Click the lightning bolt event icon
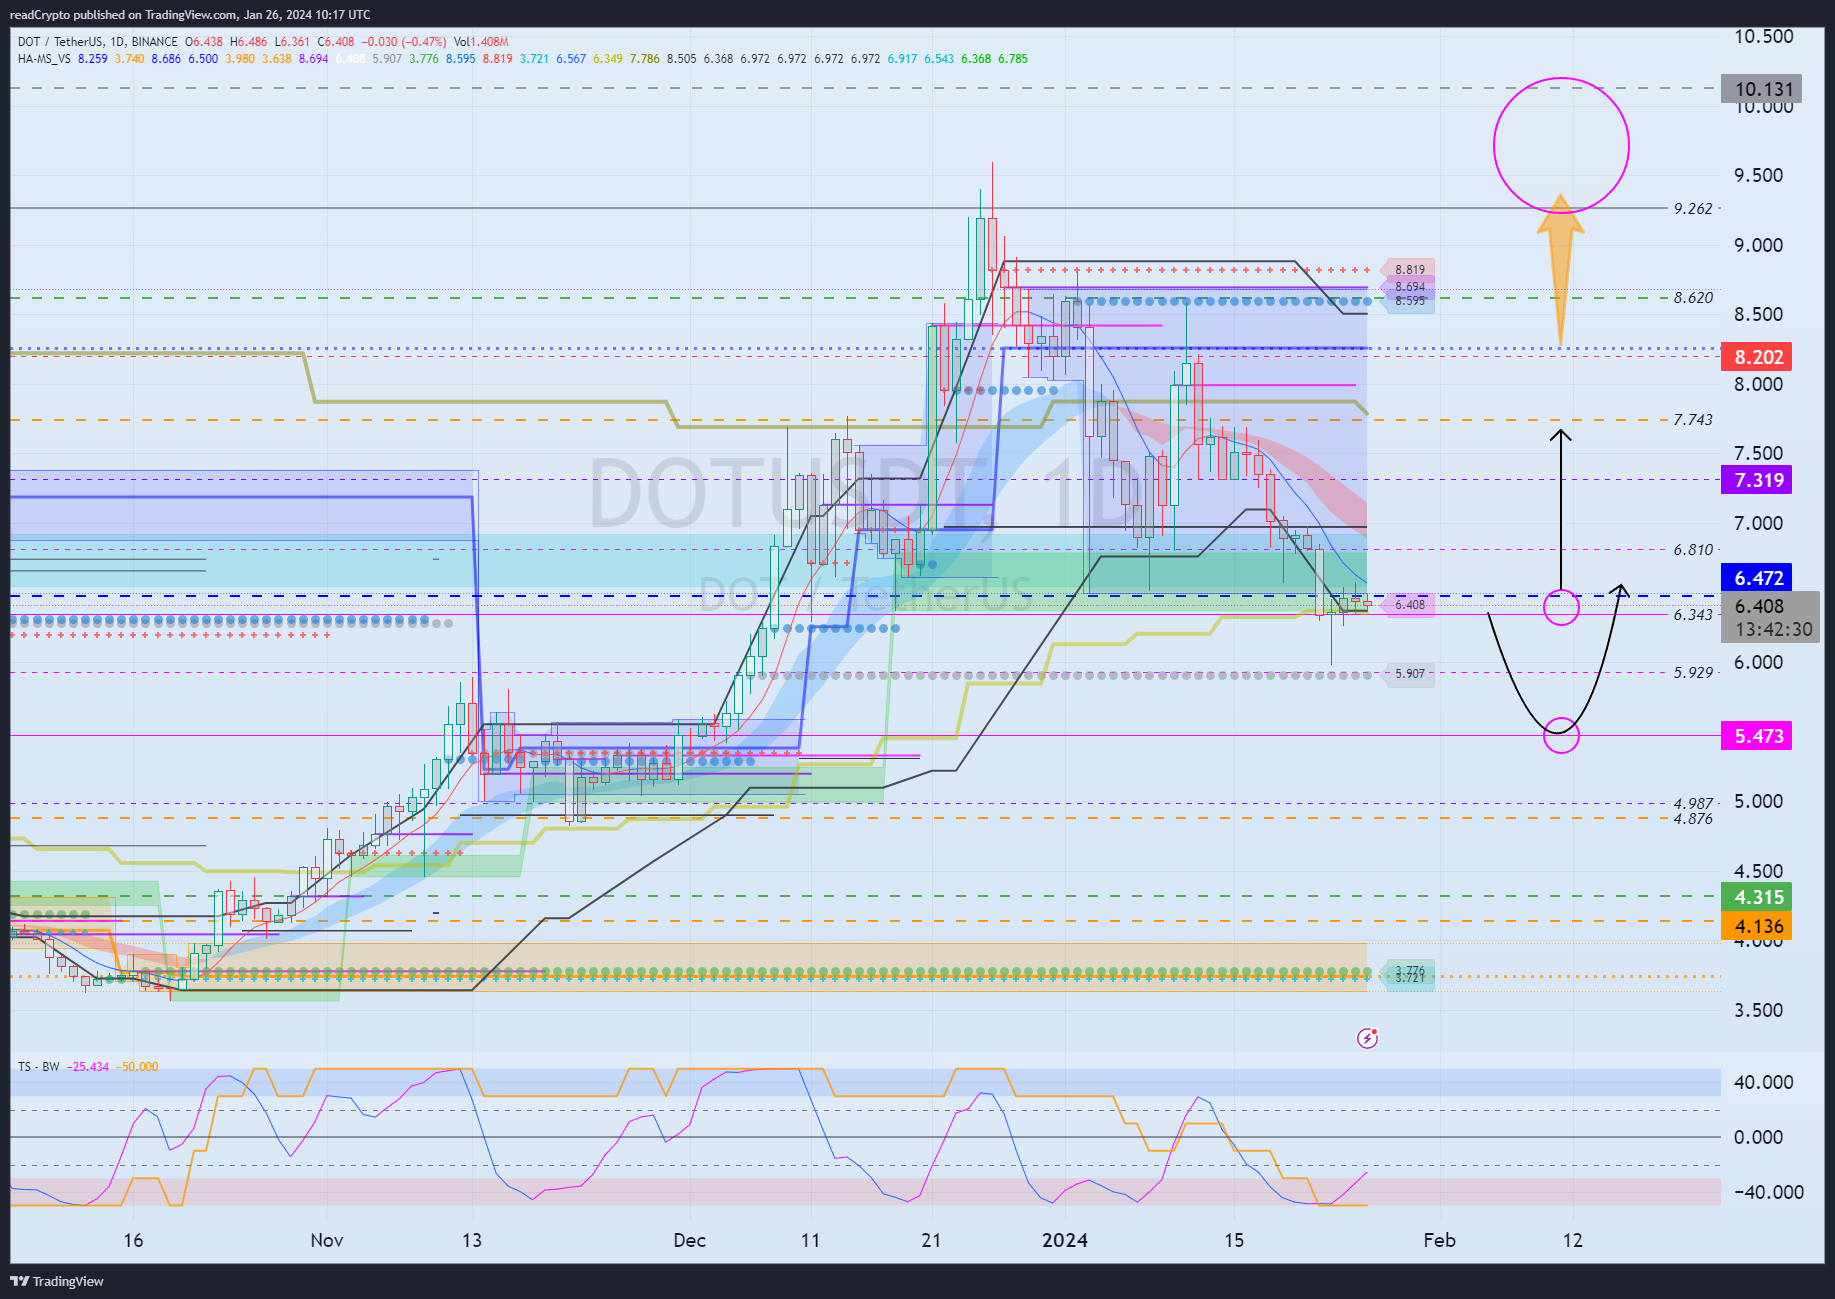The height and width of the screenshot is (1299, 1835). click(x=1367, y=1038)
